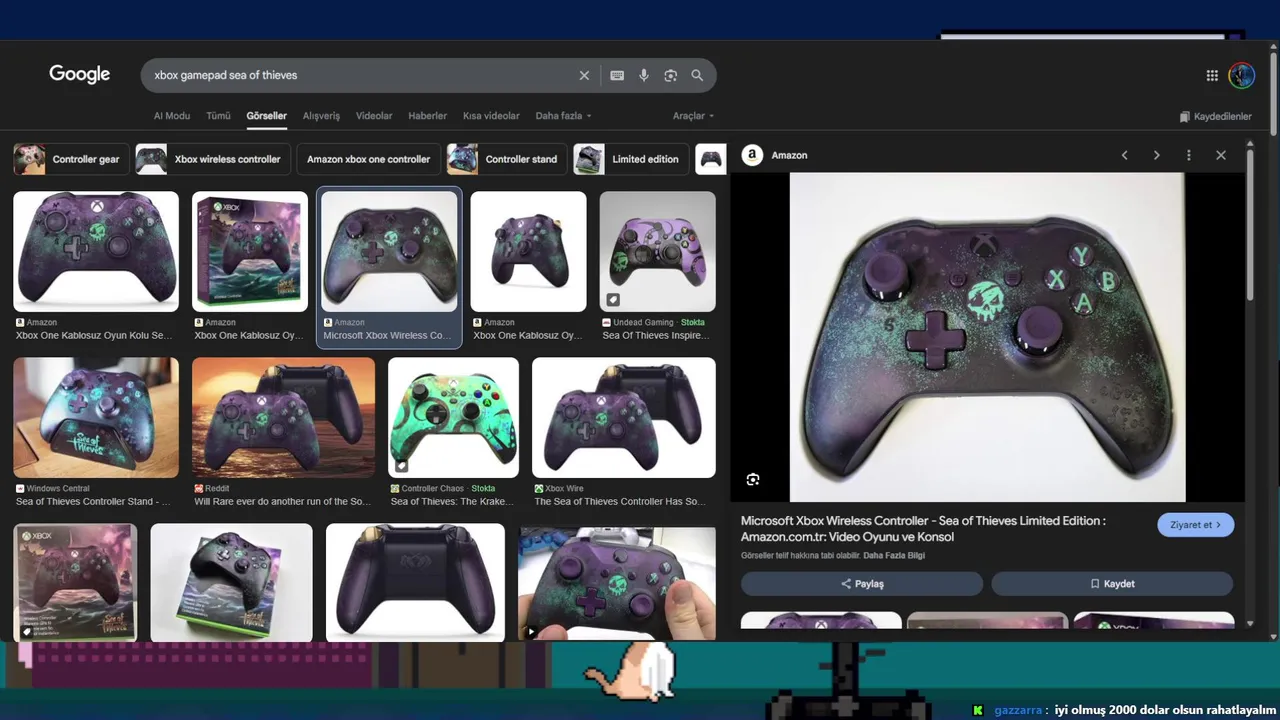1280x720 pixels.
Task: Open Google account profile avatar
Action: pos(1242,75)
